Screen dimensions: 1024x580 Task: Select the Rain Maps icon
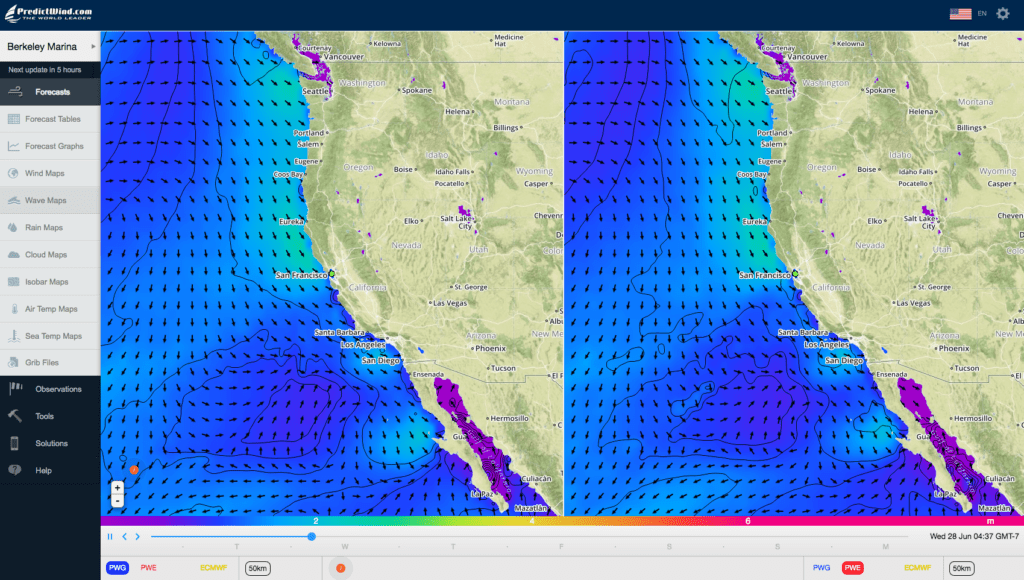(50, 227)
